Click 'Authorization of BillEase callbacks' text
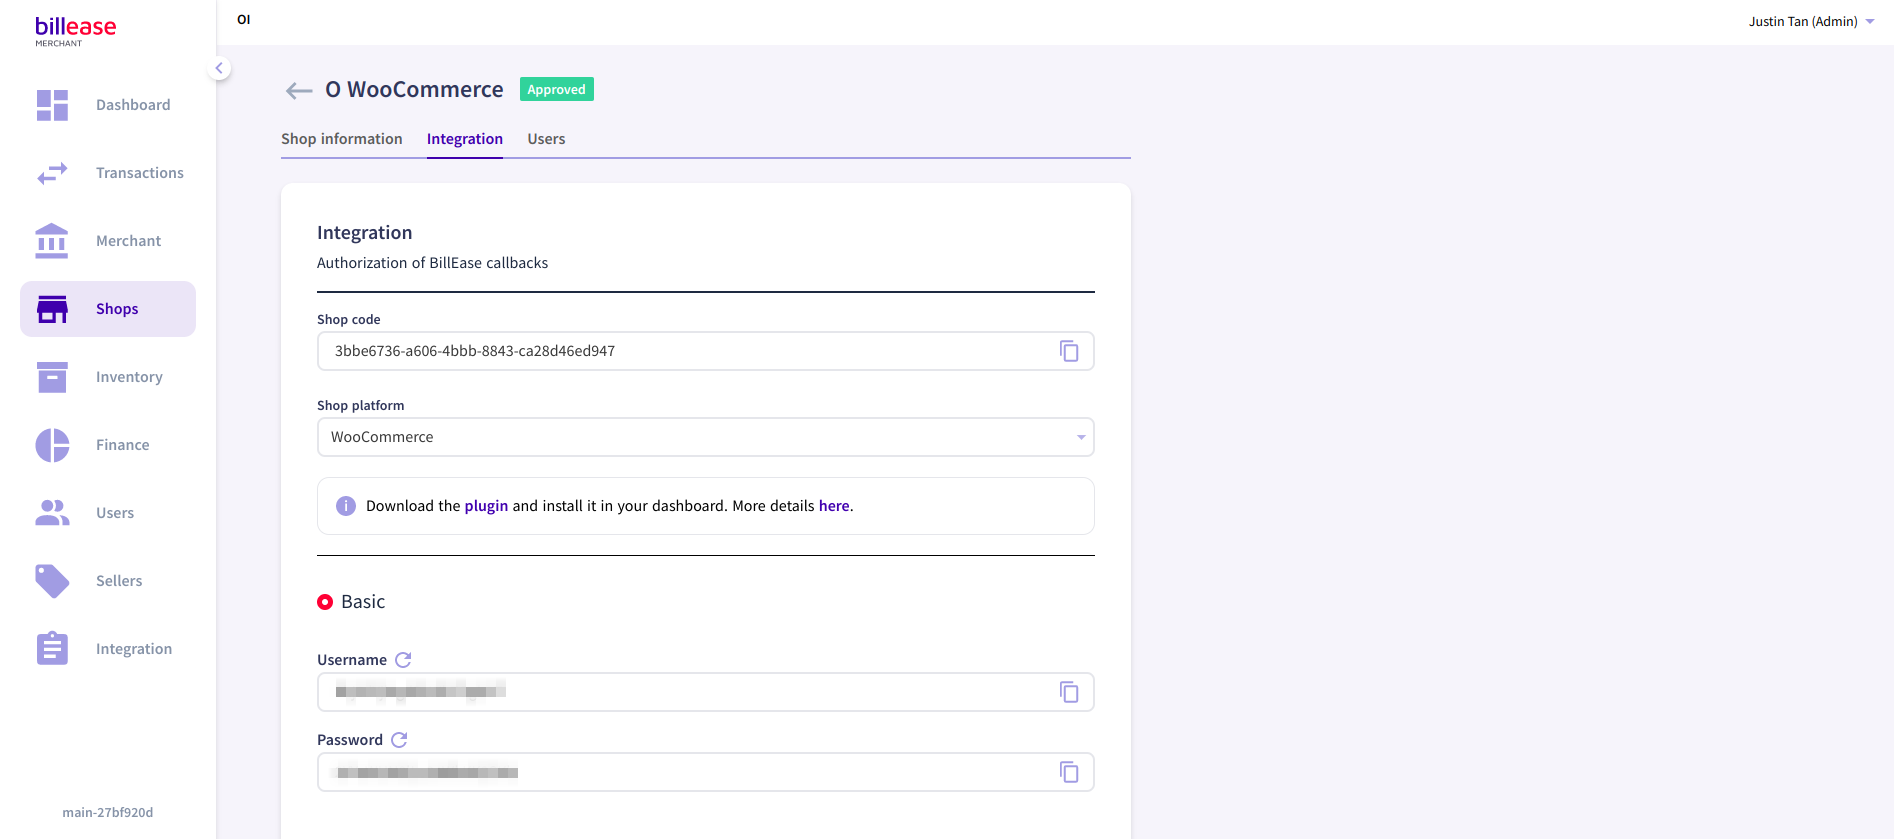 pos(432,263)
